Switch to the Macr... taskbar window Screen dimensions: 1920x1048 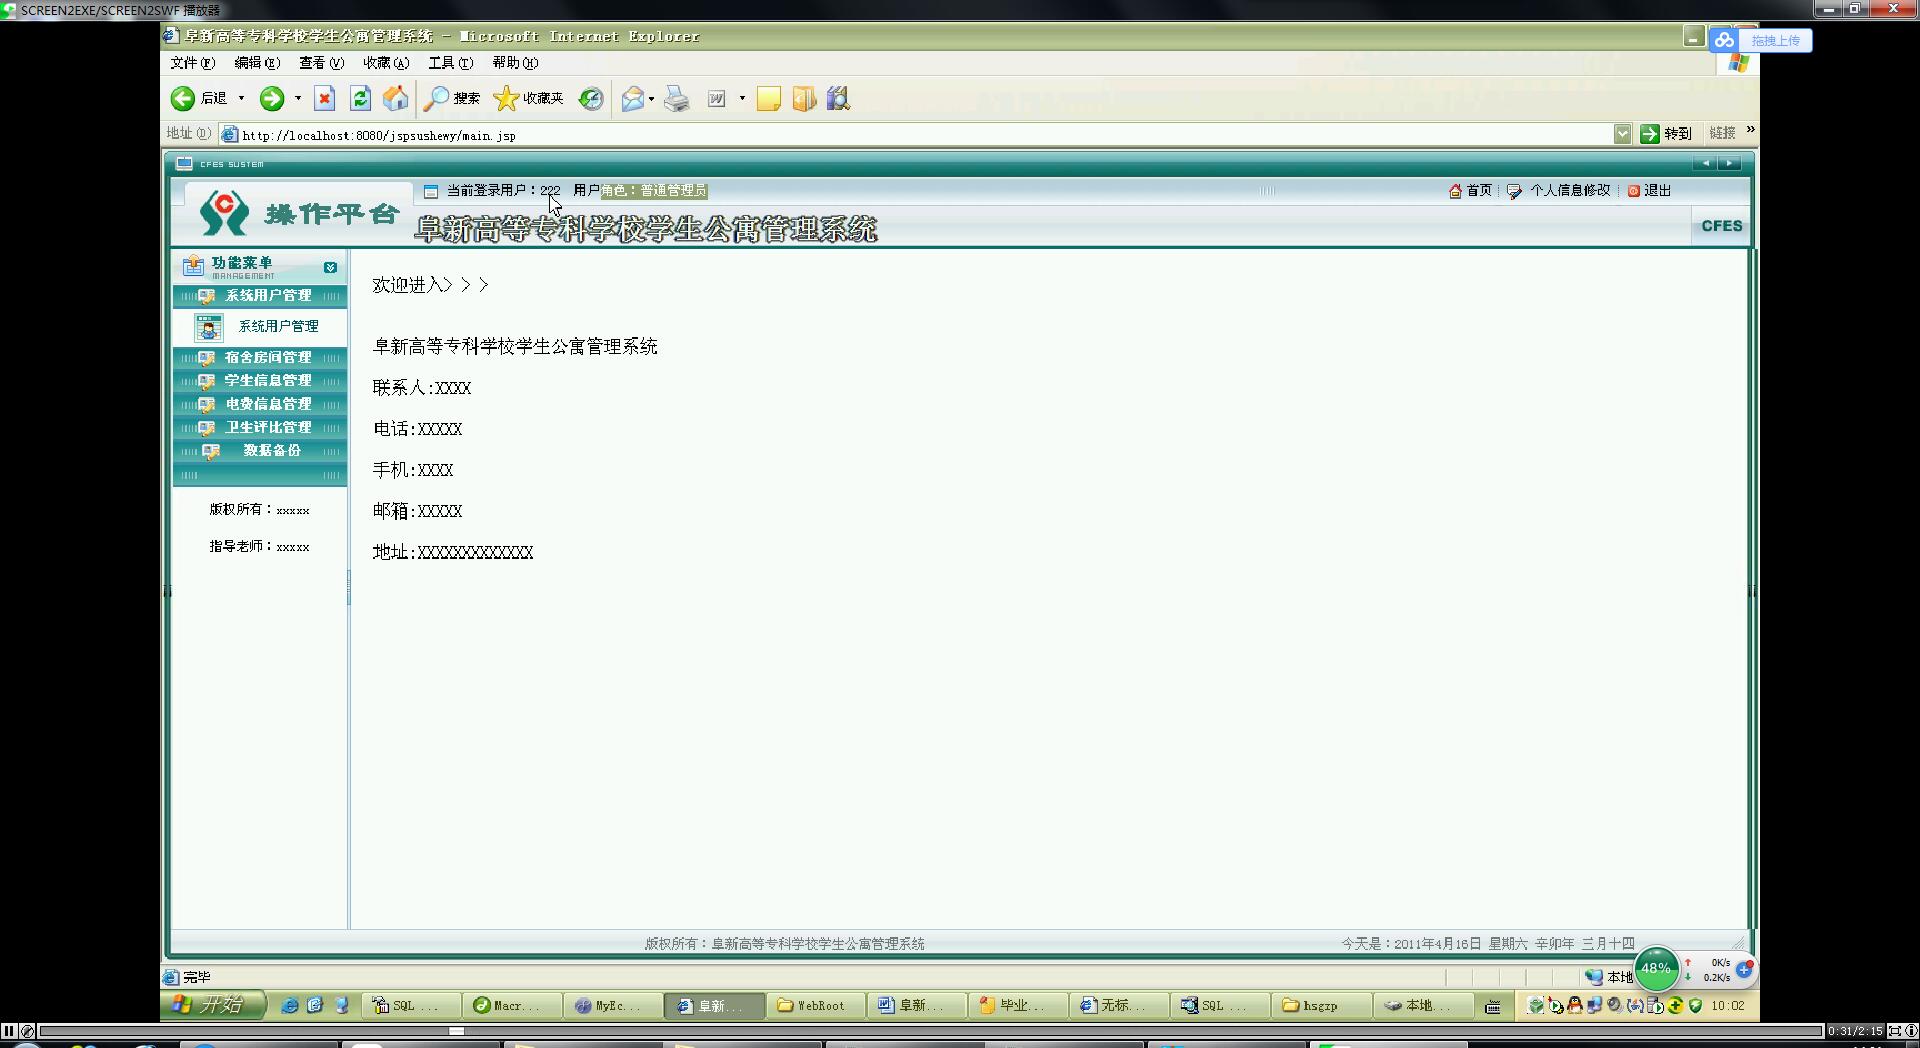513,1006
